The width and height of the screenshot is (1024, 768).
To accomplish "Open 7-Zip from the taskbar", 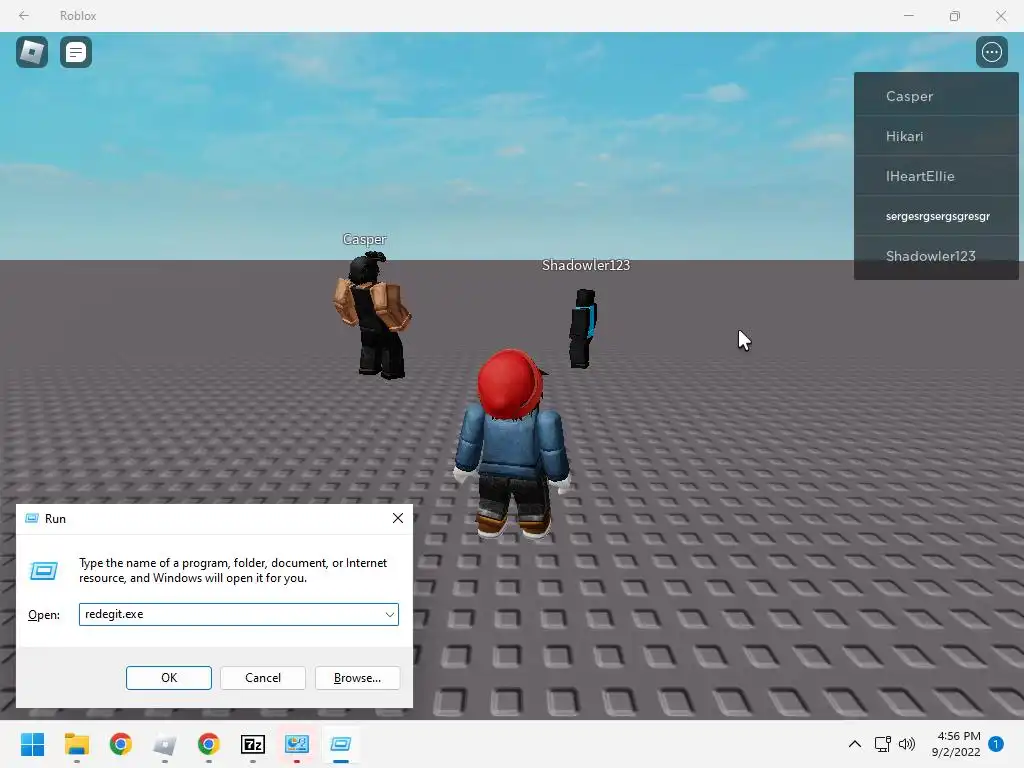I will point(253,744).
